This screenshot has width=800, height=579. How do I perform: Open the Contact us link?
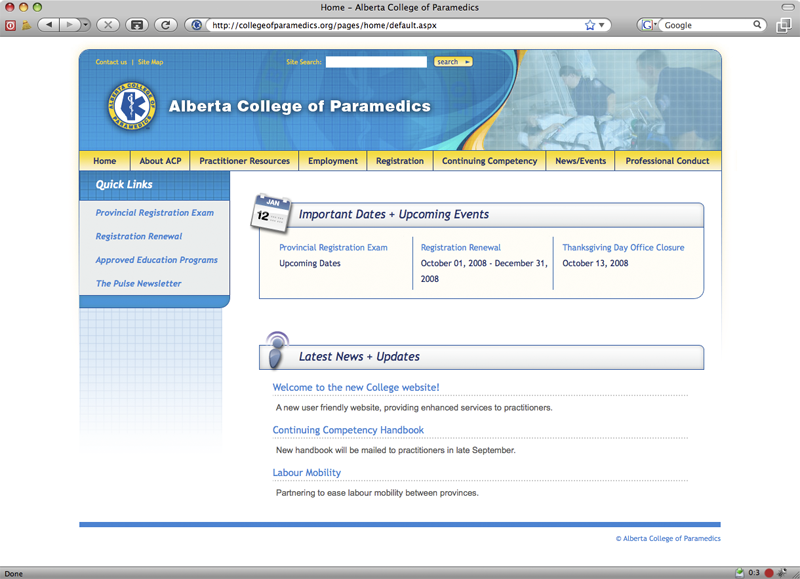coord(111,61)
